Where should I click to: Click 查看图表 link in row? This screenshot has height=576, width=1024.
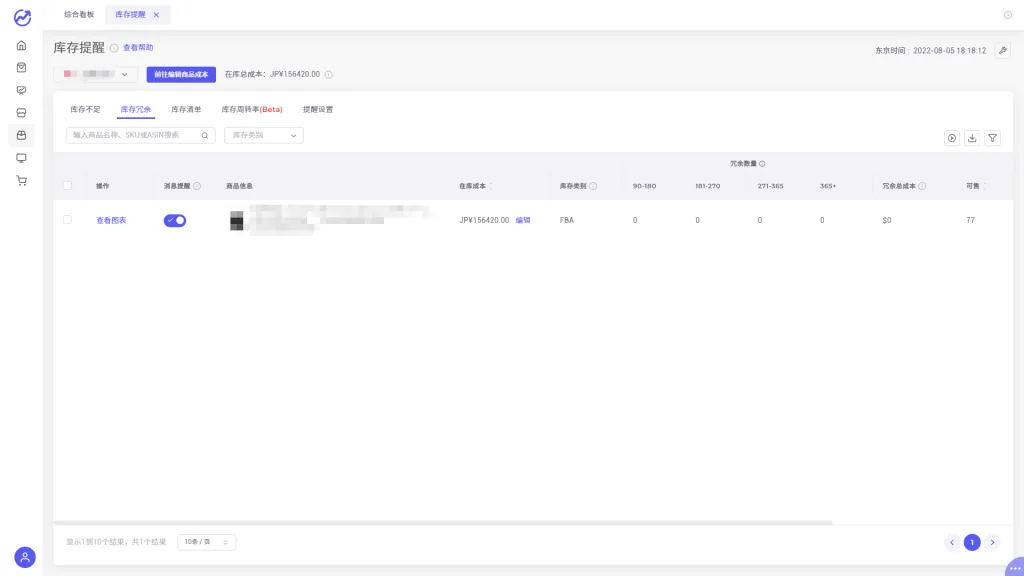[x=111, y=220]
